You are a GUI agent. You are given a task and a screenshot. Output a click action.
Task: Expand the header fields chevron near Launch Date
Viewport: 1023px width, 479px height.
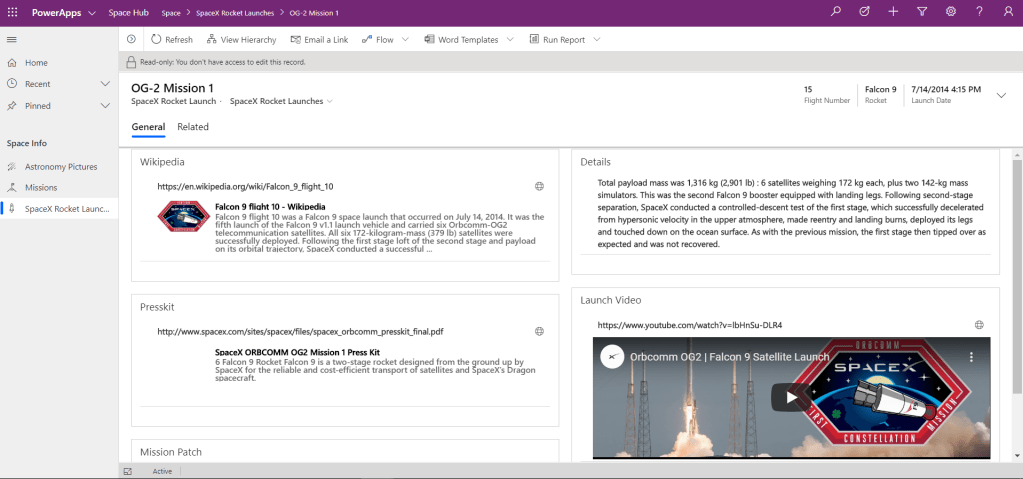(x=1002, y=95)
